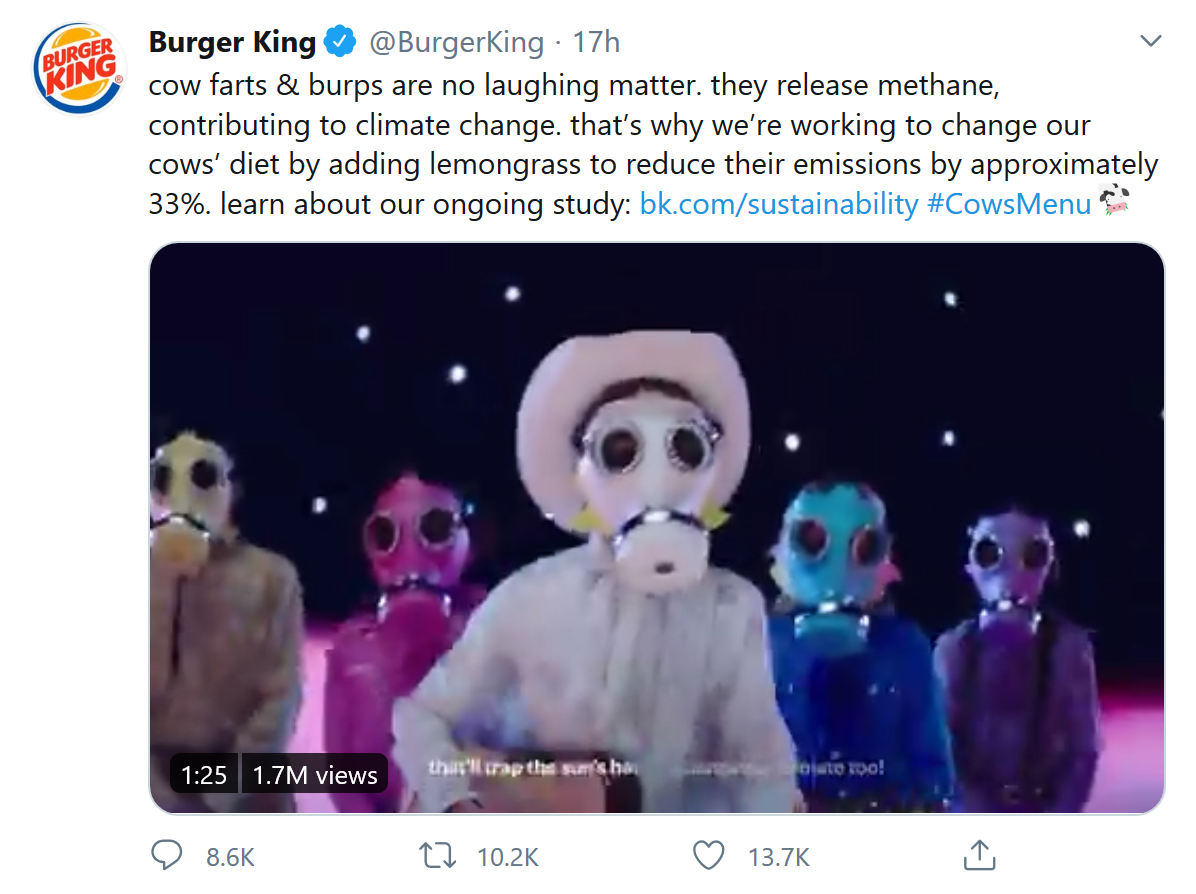Click the tweet text about cow methane
This screenshot has width=1196, height=894.
coord(600,125)
